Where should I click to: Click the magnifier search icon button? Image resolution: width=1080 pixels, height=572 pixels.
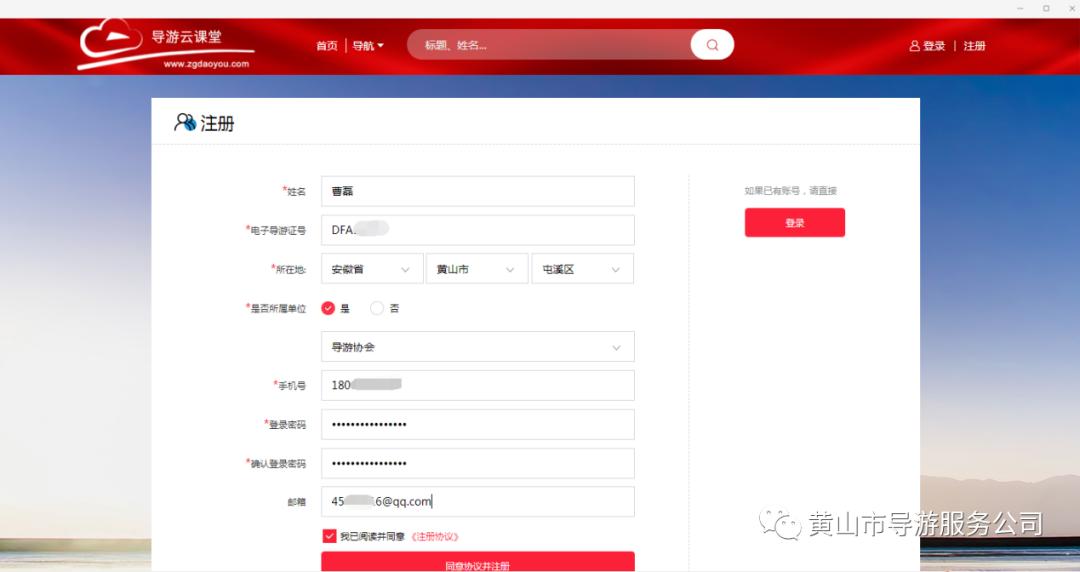click(x=712, y=45)
